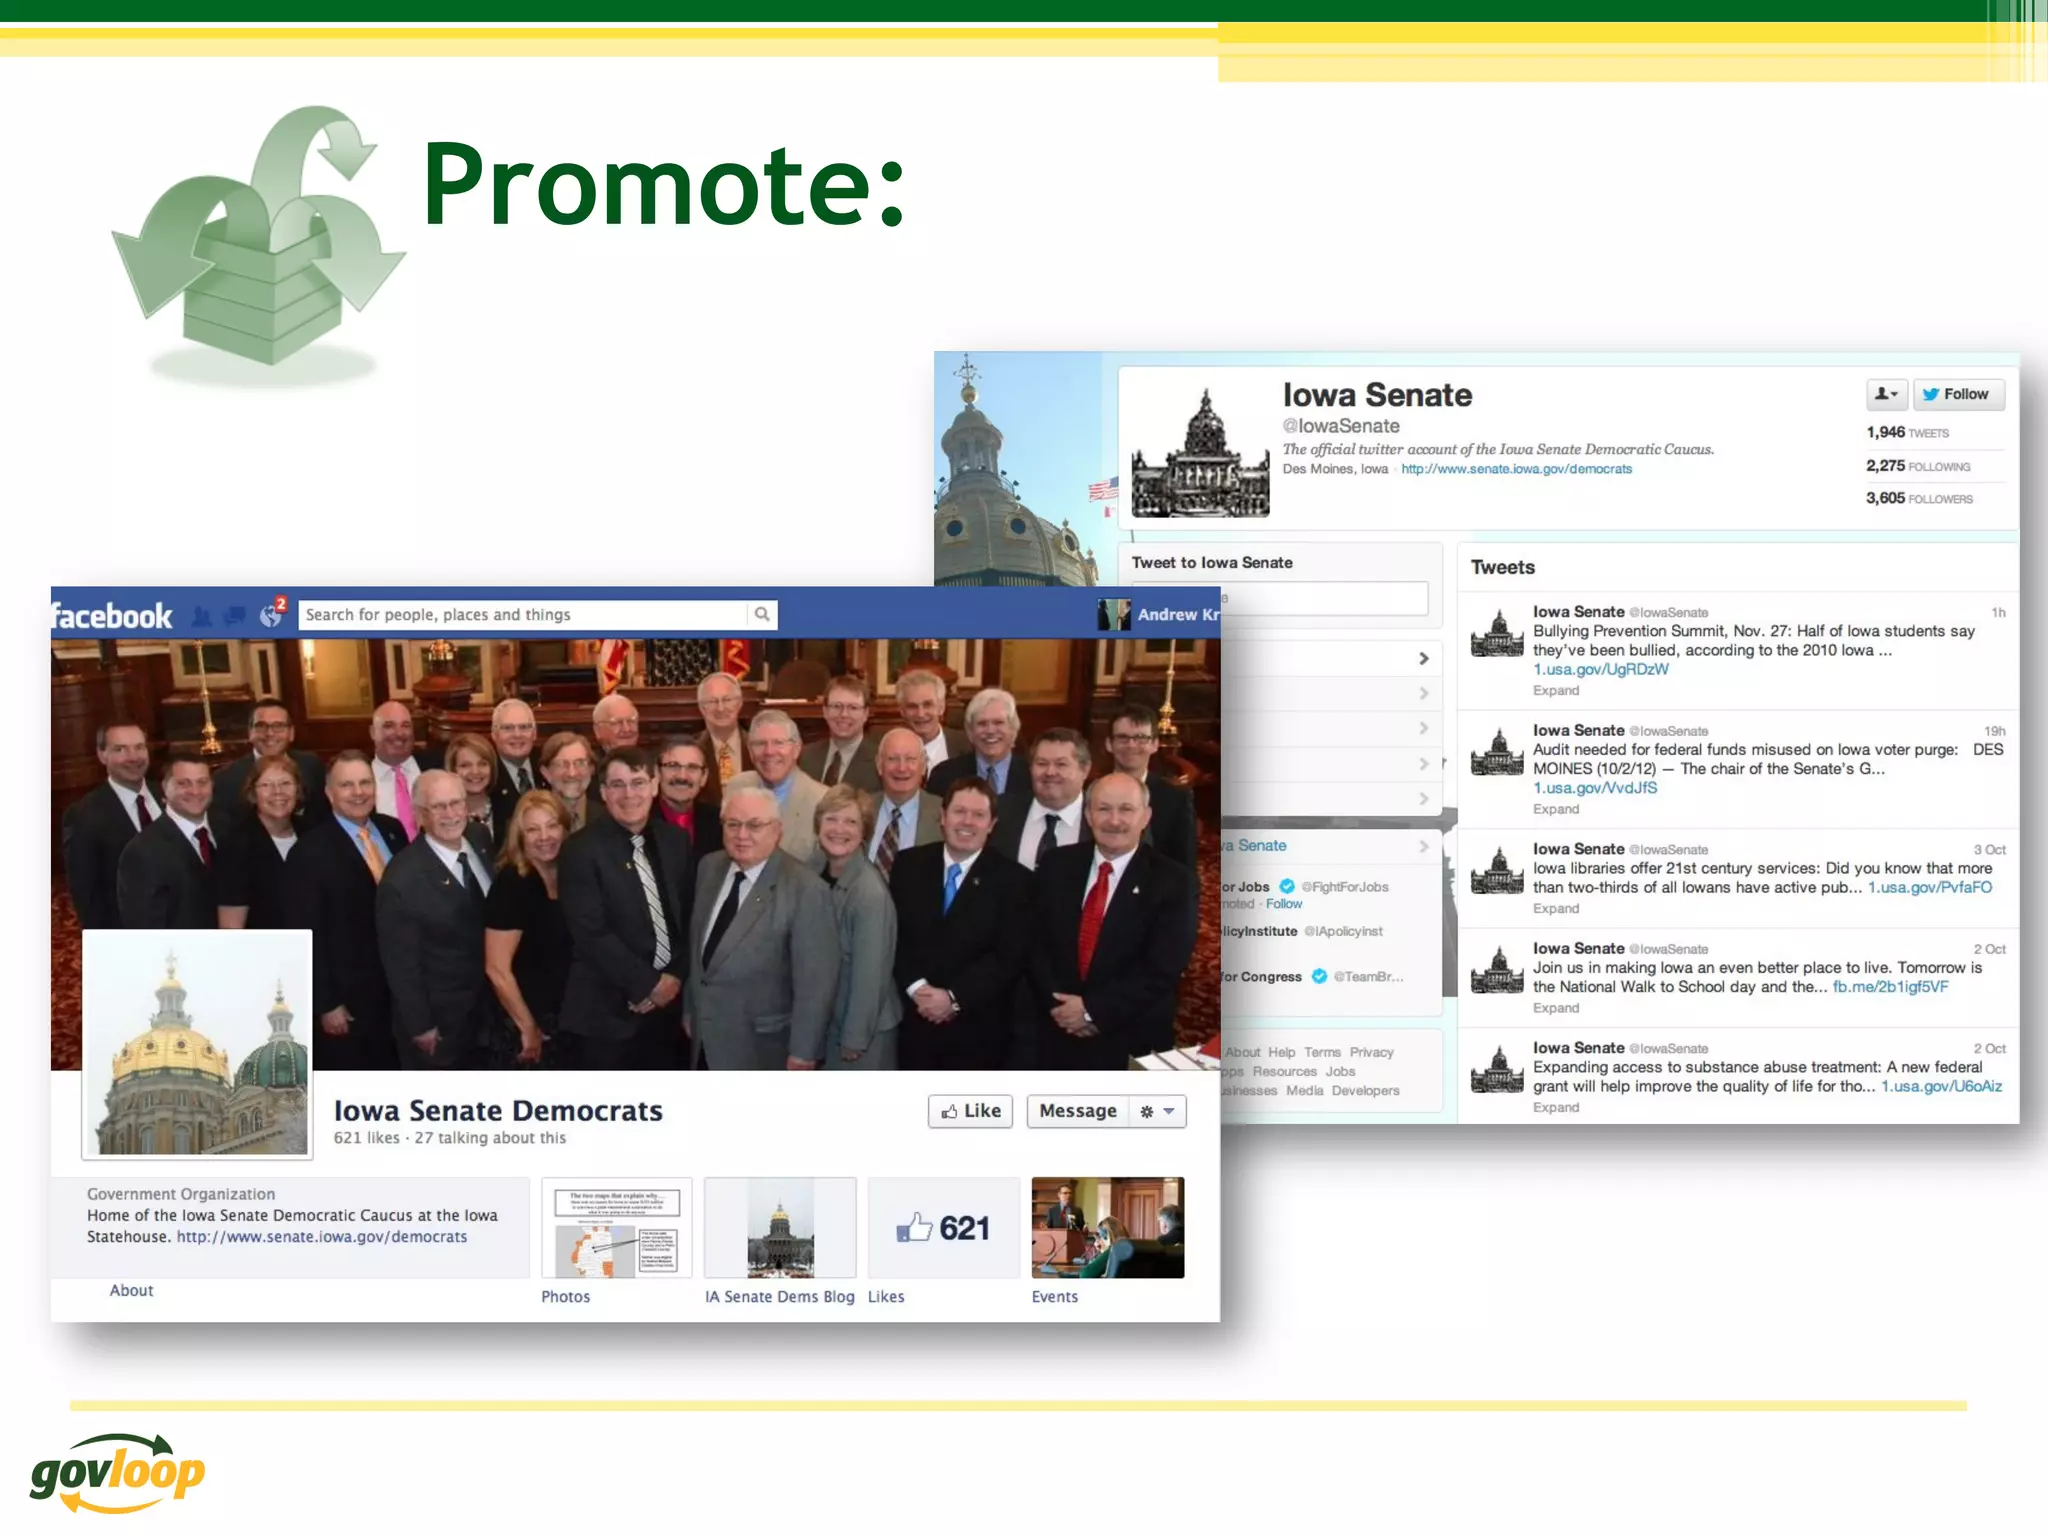Open fb.me/2b1igf5VF tweet link

1890,987
